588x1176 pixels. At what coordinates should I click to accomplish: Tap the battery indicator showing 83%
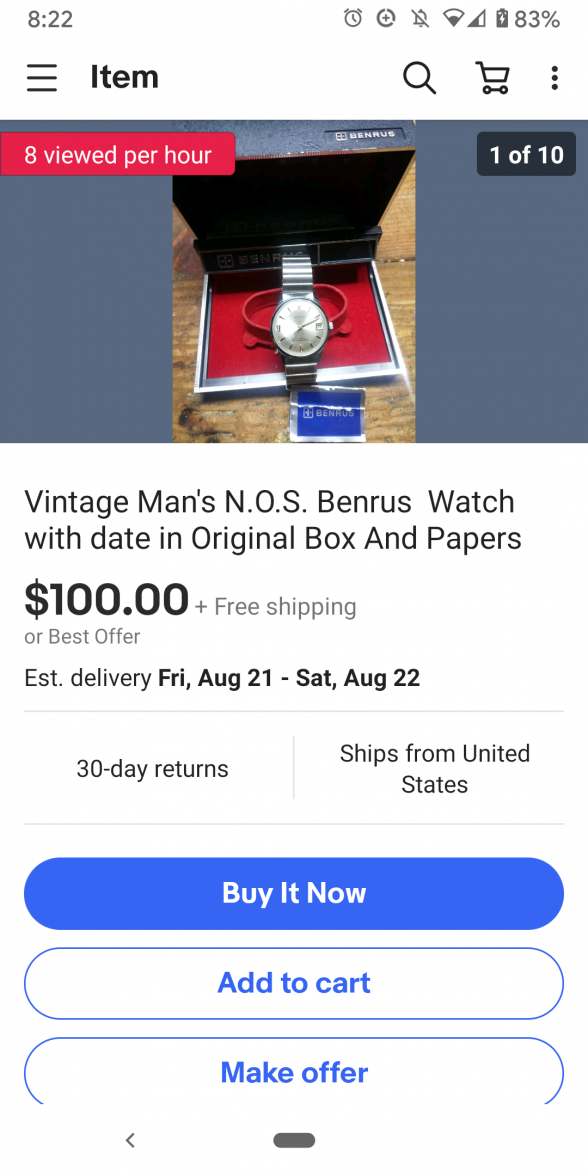528,19
